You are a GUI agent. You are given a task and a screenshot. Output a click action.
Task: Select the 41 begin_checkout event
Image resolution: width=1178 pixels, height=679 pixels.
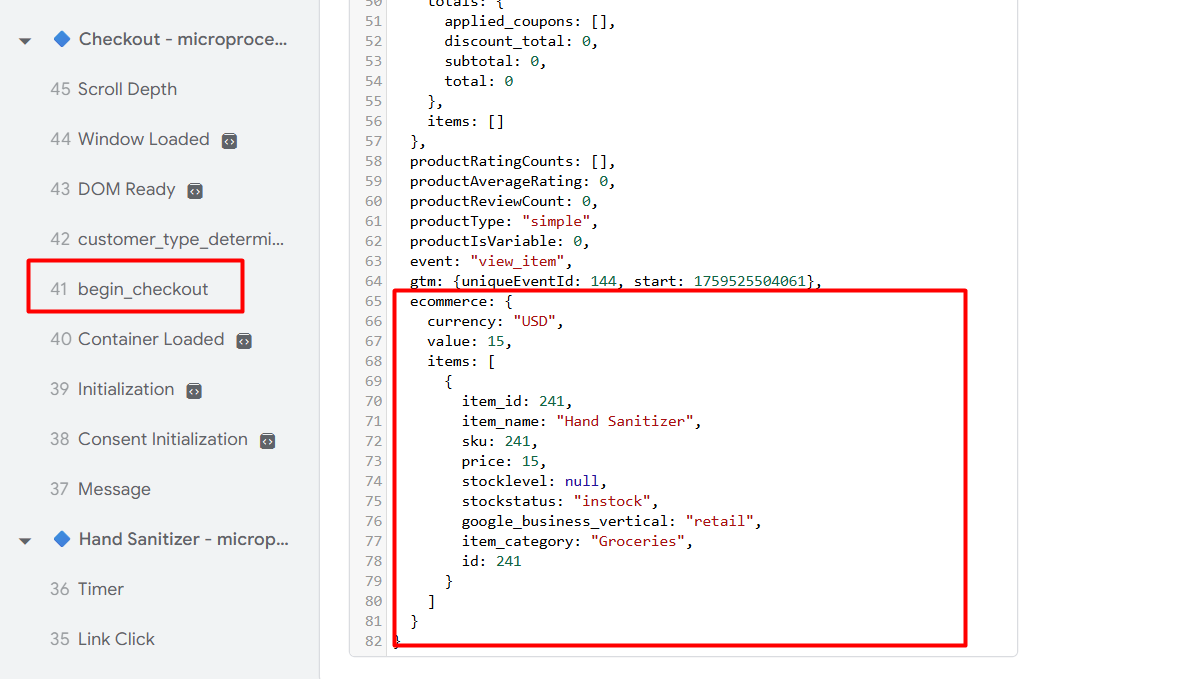[129, 289]
